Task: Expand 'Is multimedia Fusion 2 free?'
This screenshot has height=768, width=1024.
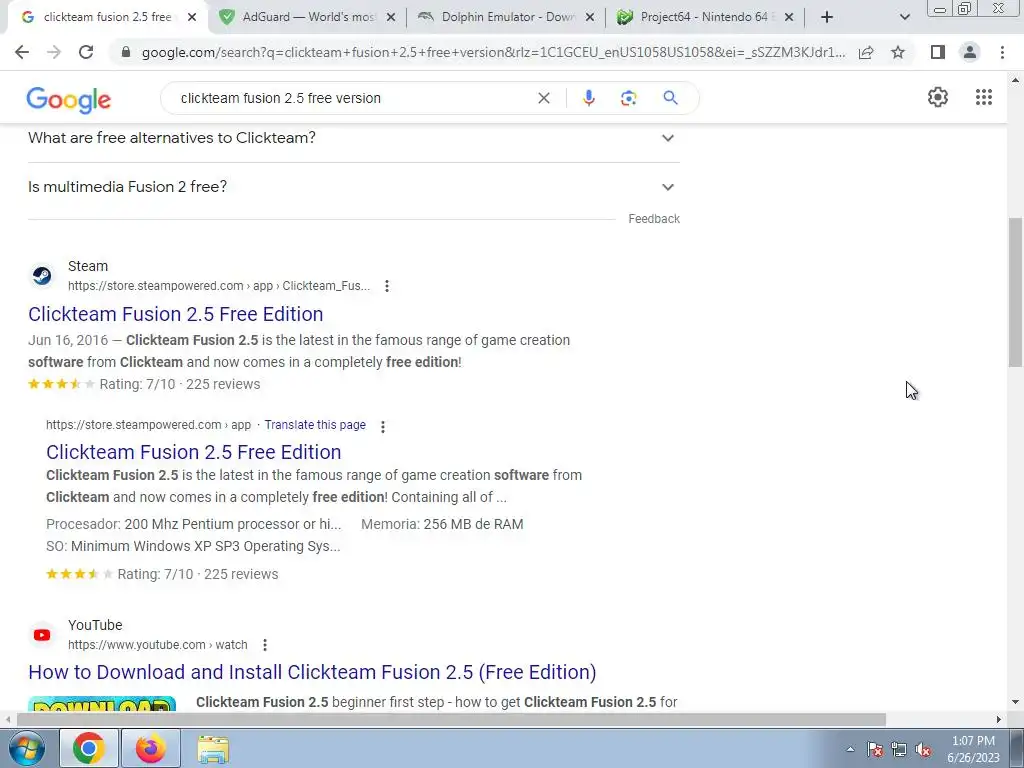Action: point(353,187)
